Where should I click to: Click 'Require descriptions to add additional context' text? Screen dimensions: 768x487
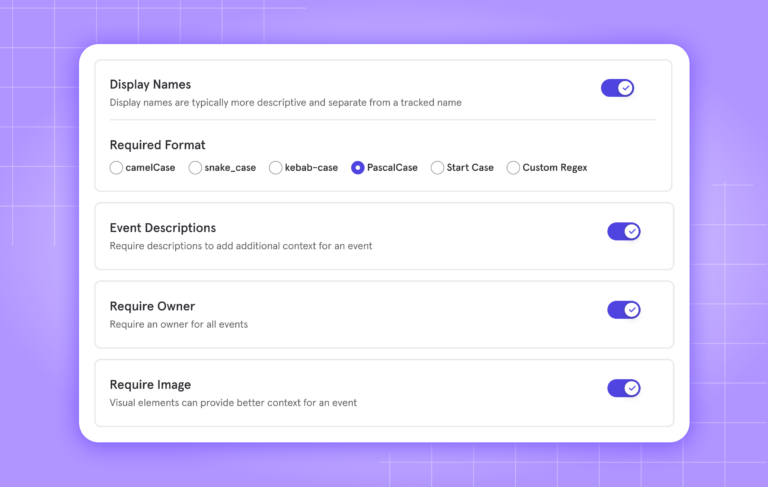coord(241,246)
